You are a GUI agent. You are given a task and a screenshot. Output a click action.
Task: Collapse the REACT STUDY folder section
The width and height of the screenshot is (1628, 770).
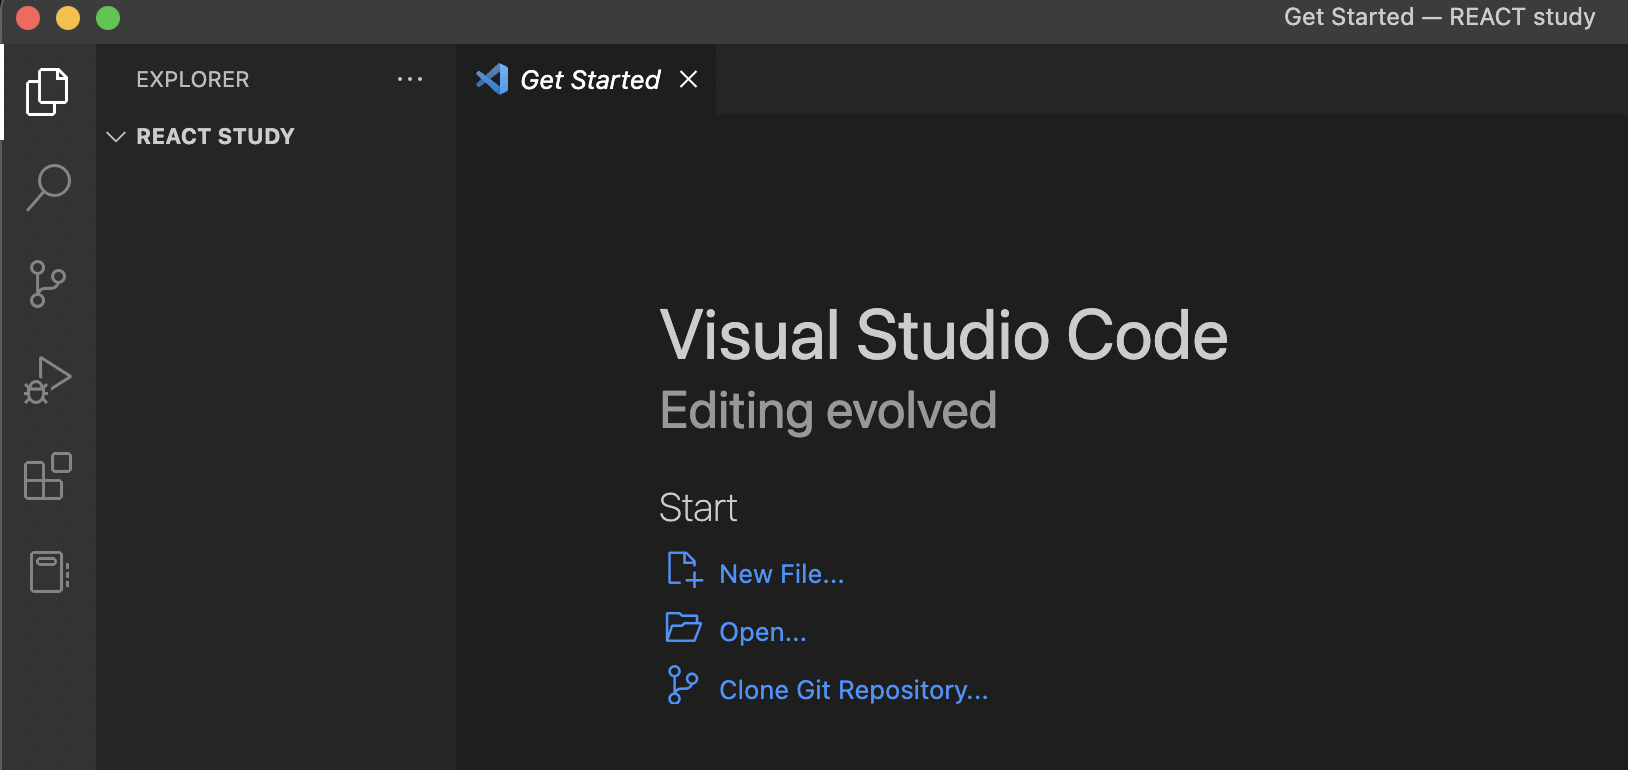coord(116,136)
